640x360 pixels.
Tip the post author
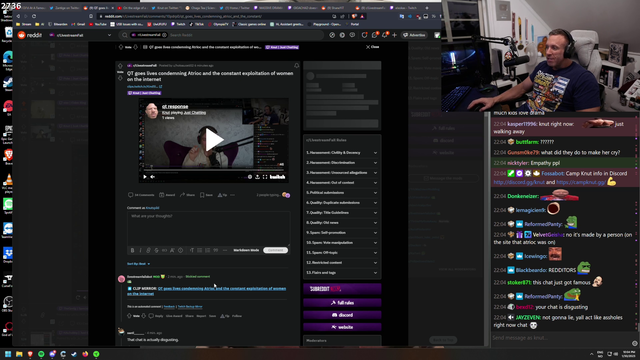tap(222, 195)
